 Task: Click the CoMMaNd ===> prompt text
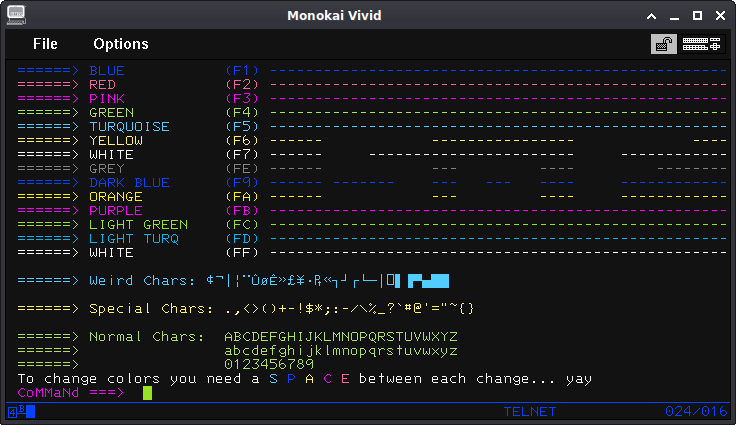[71, 393]
